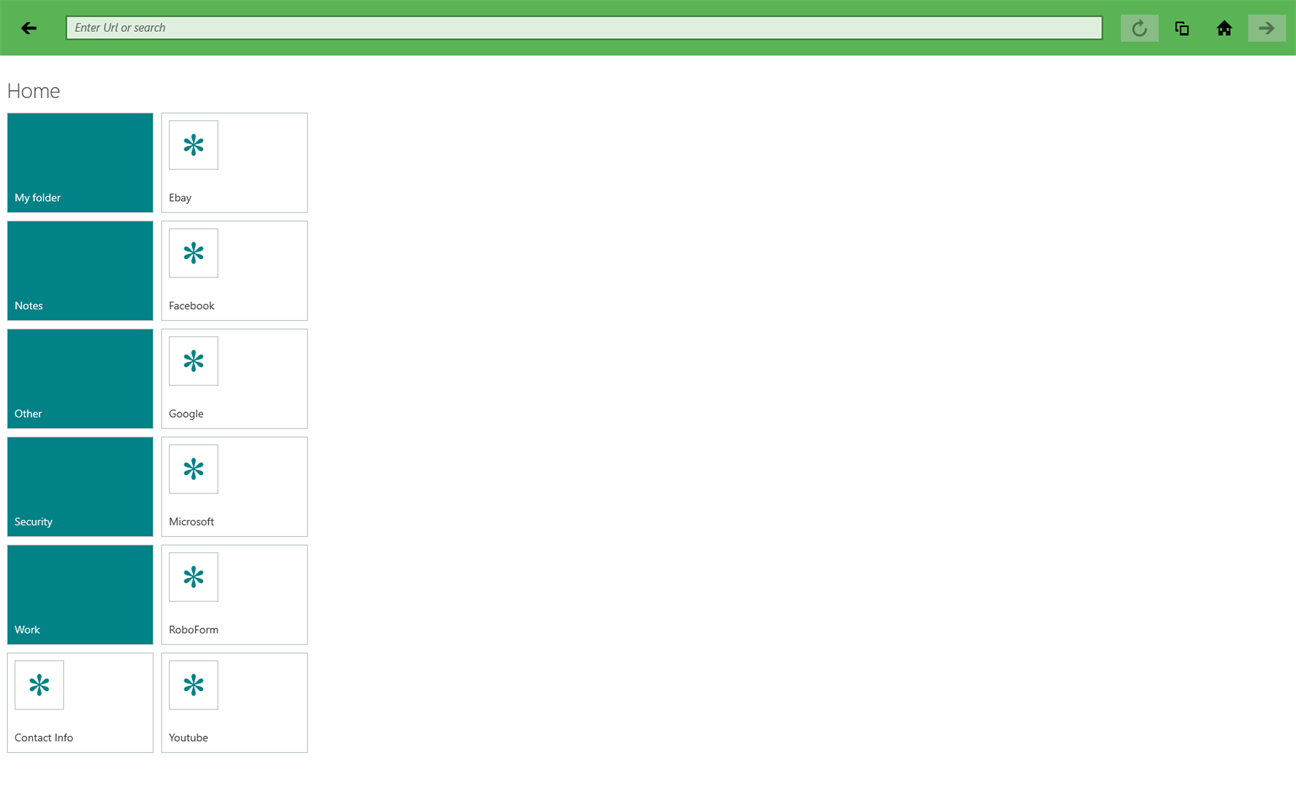1296x810 pixels.
Task: Click the forward arrow icon
Action: tap(1267, 28)
